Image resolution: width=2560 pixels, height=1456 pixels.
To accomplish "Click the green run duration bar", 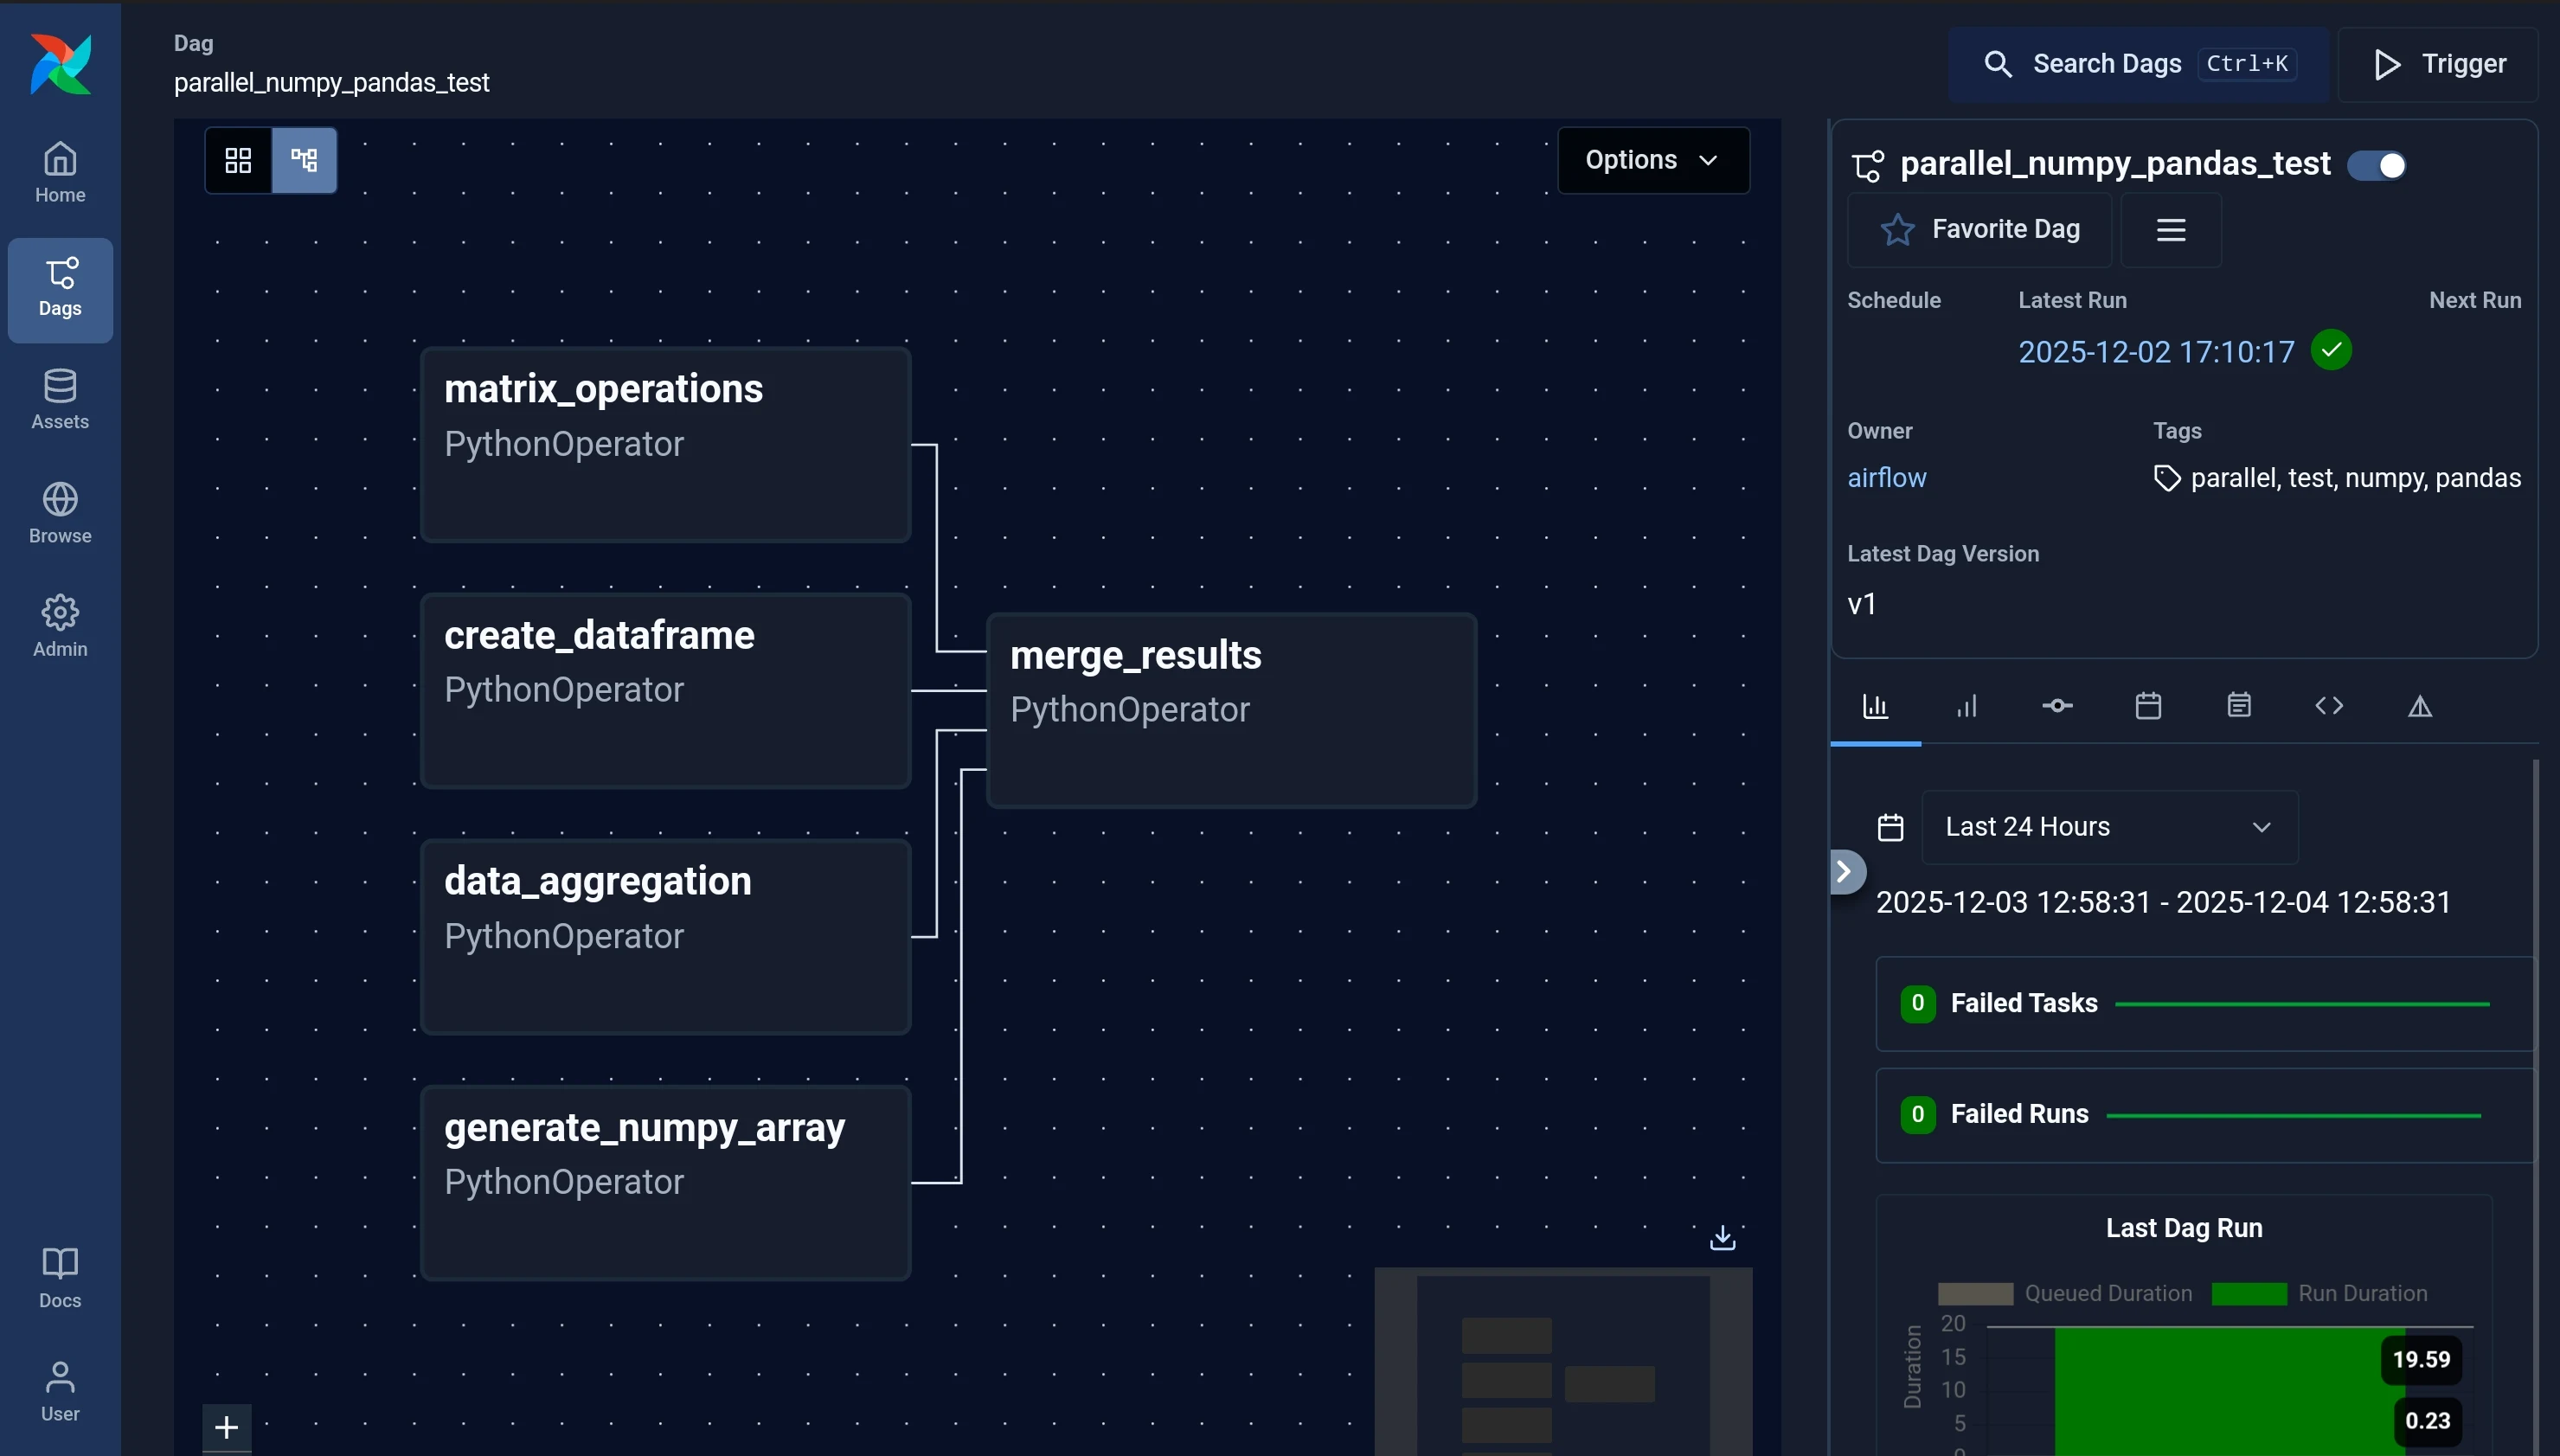I will (2229, 1392).
